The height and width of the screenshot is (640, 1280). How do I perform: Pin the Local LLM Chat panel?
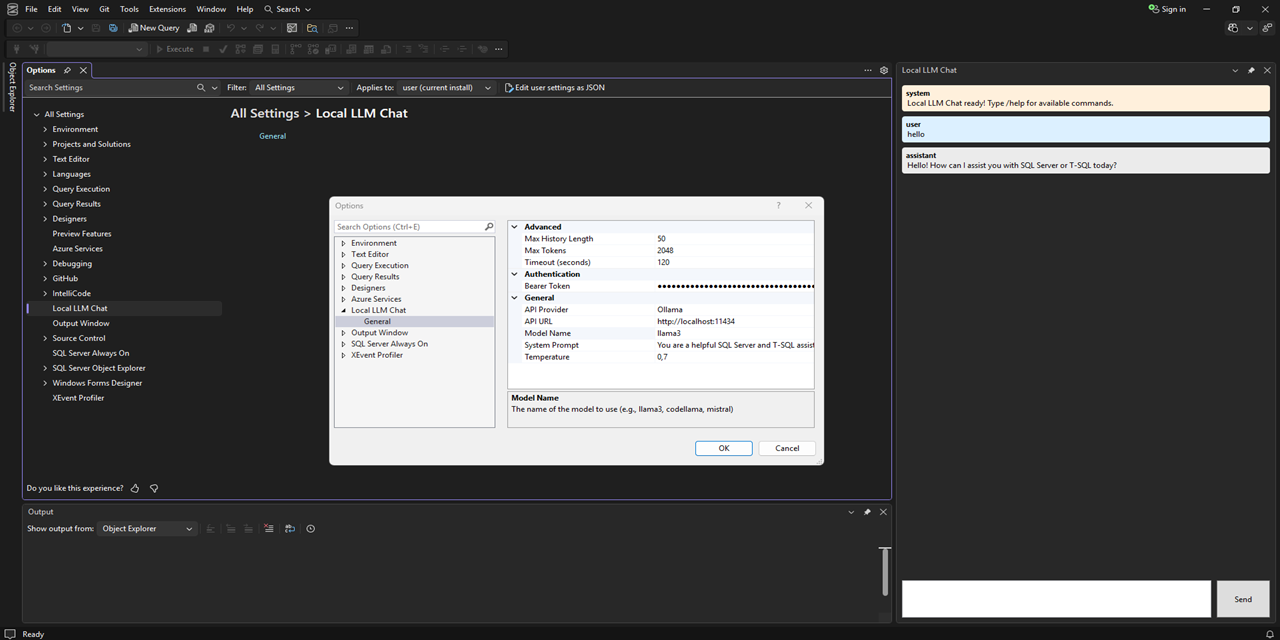[x=1251, y=70]
